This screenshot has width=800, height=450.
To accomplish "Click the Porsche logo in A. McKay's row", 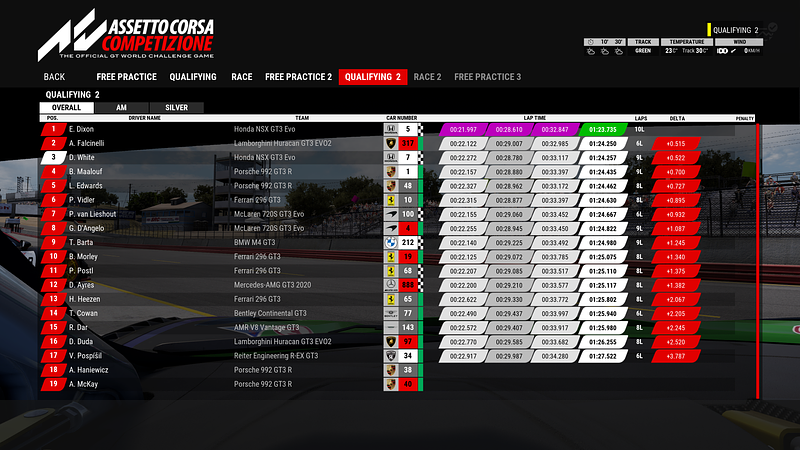I will tap(391, 384).
